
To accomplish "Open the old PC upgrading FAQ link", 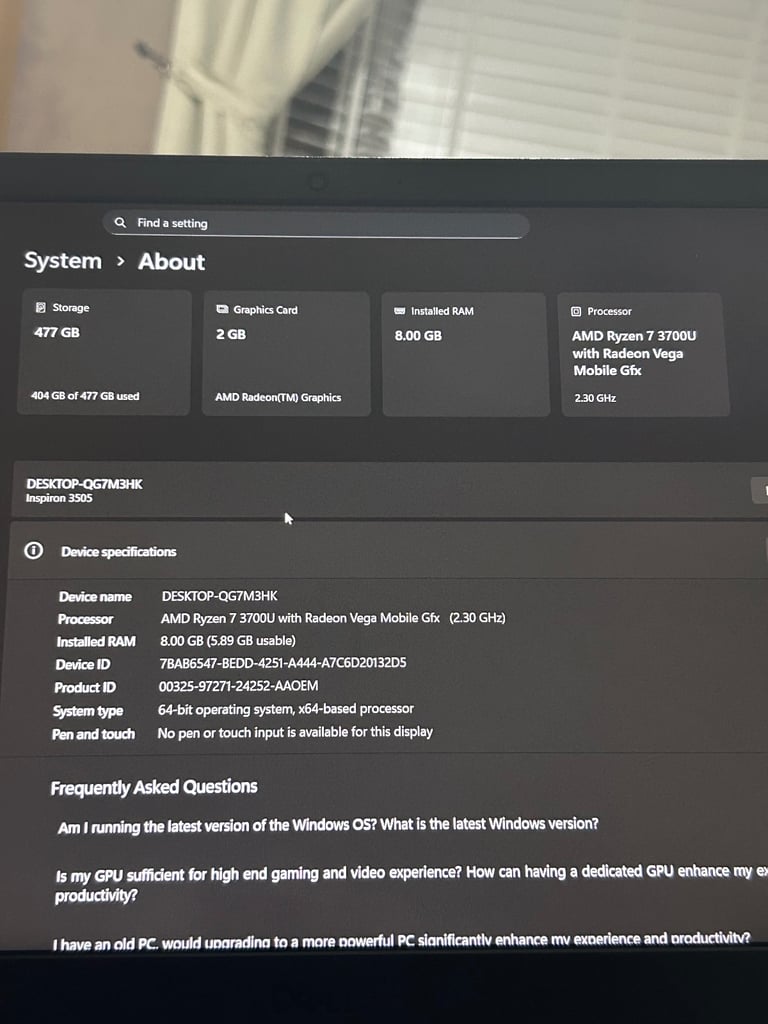I will coord(401,940).
